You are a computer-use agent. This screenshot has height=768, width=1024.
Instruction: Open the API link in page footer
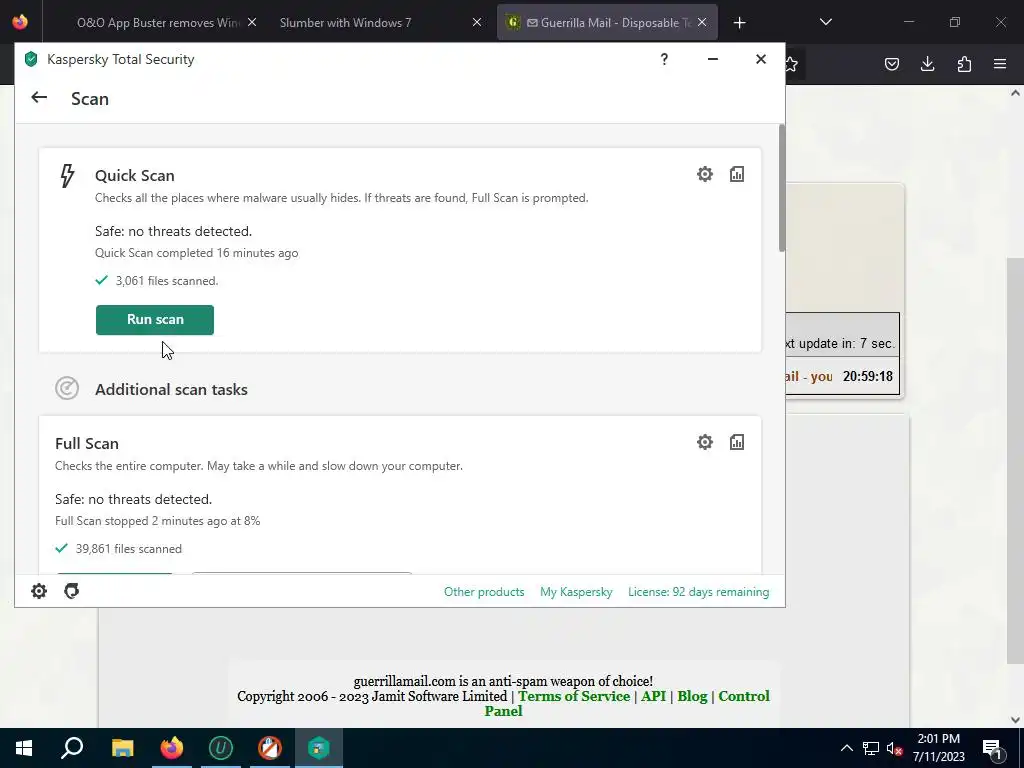pos(653,696)
